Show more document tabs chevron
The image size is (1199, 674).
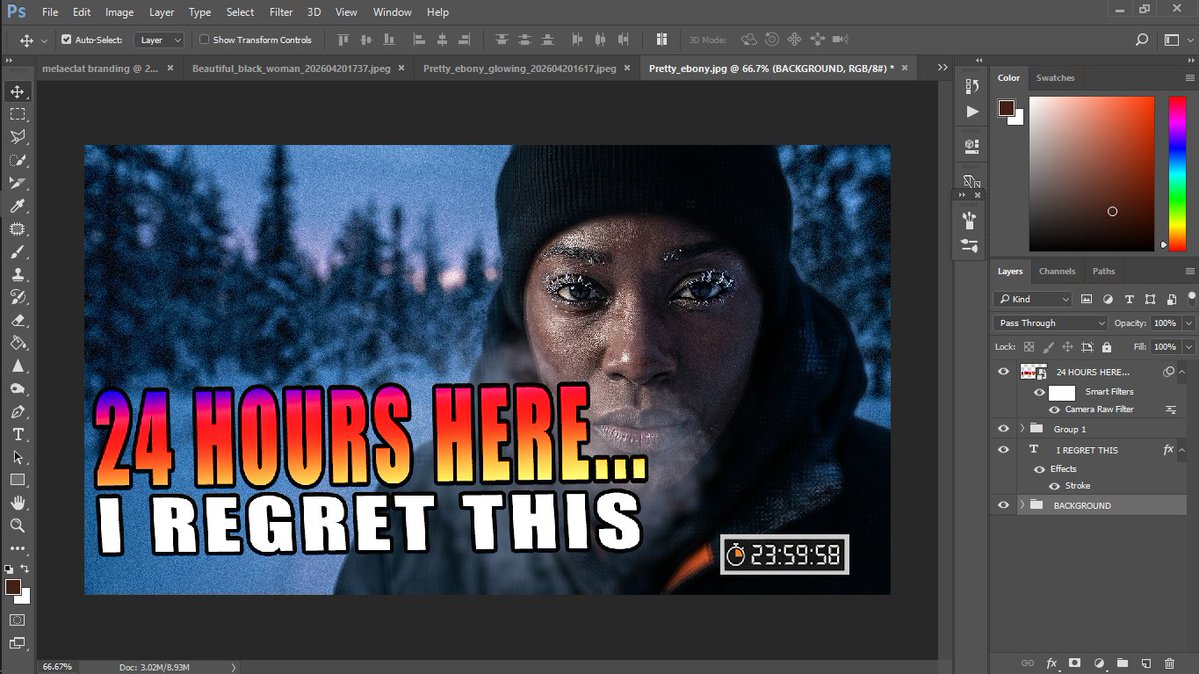pos(943,67)
